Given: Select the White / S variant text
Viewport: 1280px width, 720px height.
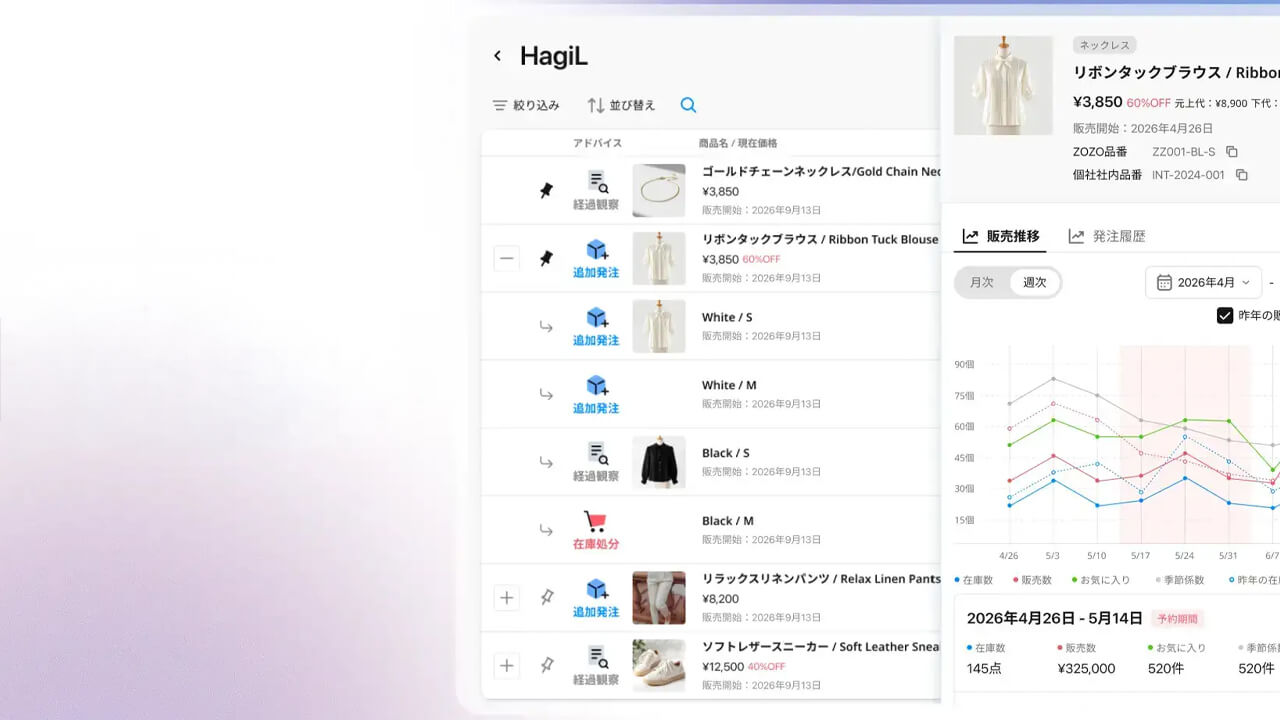Looking at the screenshot, I should 727,318.
